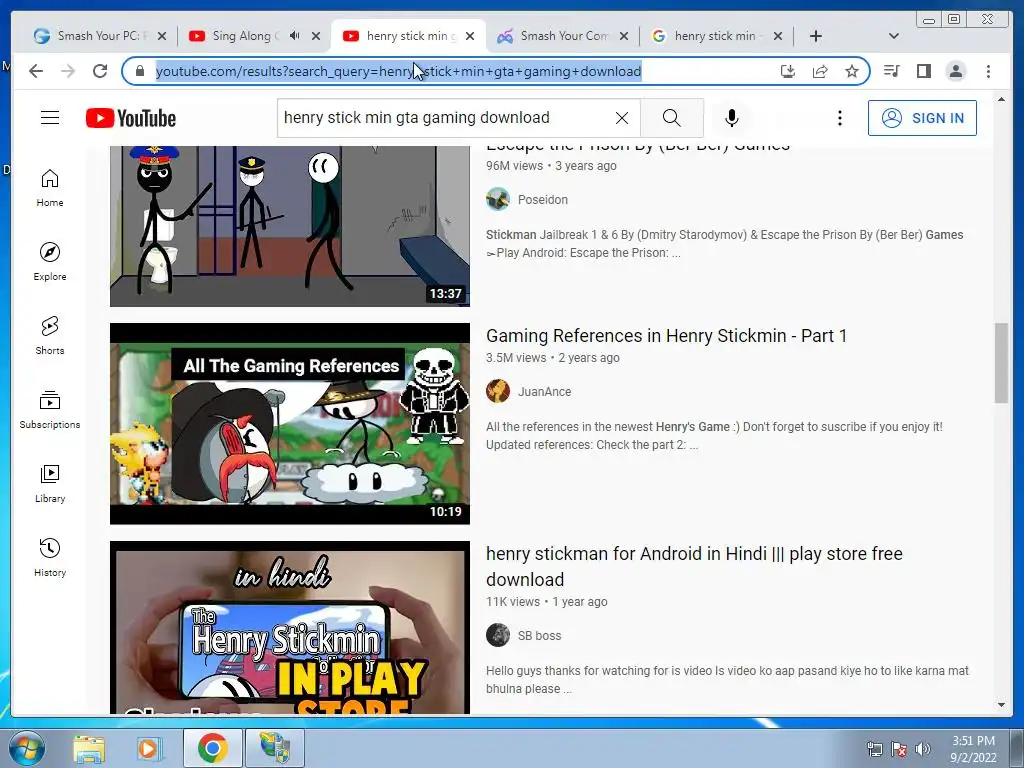Open YouTube settings three-dot menu
1024x768 pixels.
840,118
